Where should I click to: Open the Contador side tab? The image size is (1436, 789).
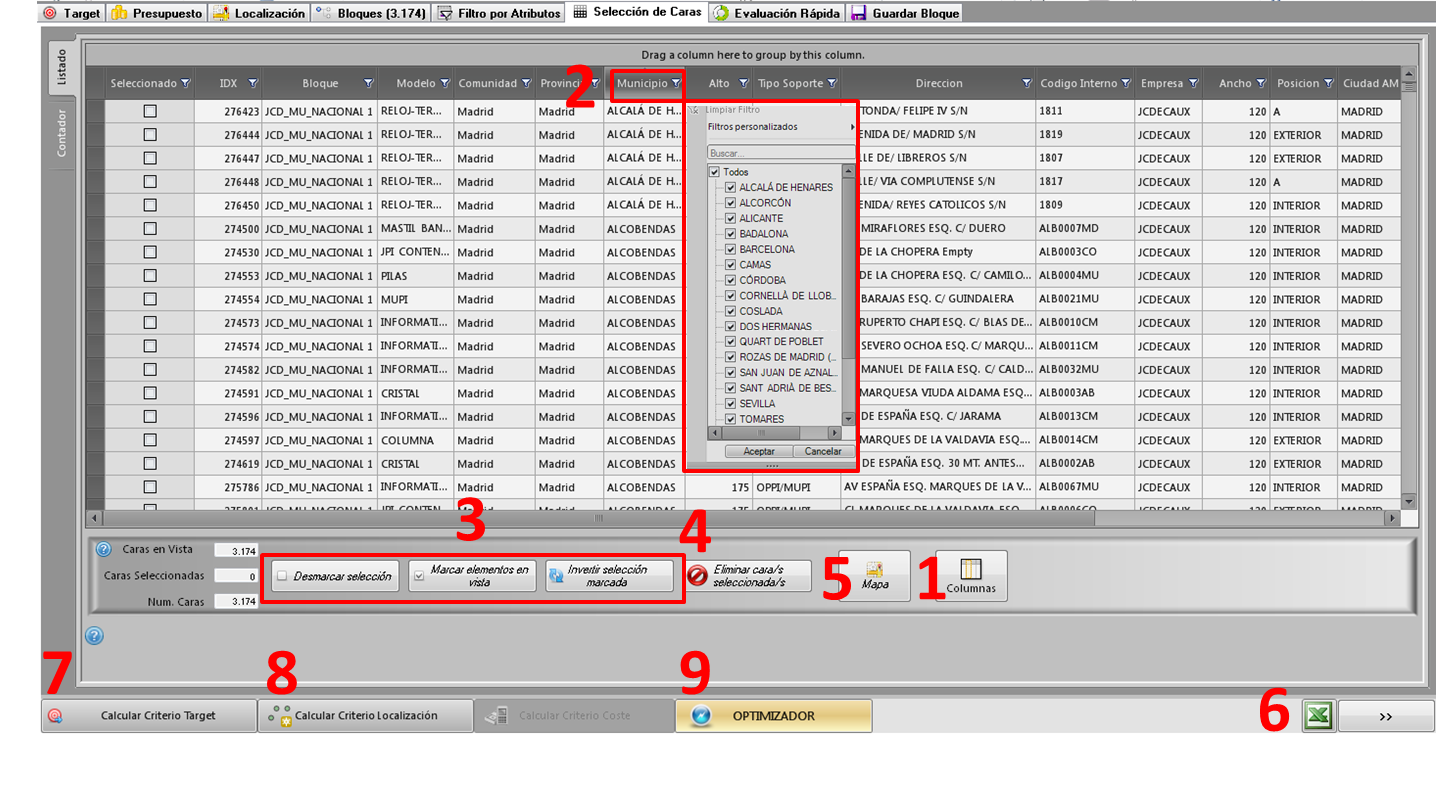(61, 133)
